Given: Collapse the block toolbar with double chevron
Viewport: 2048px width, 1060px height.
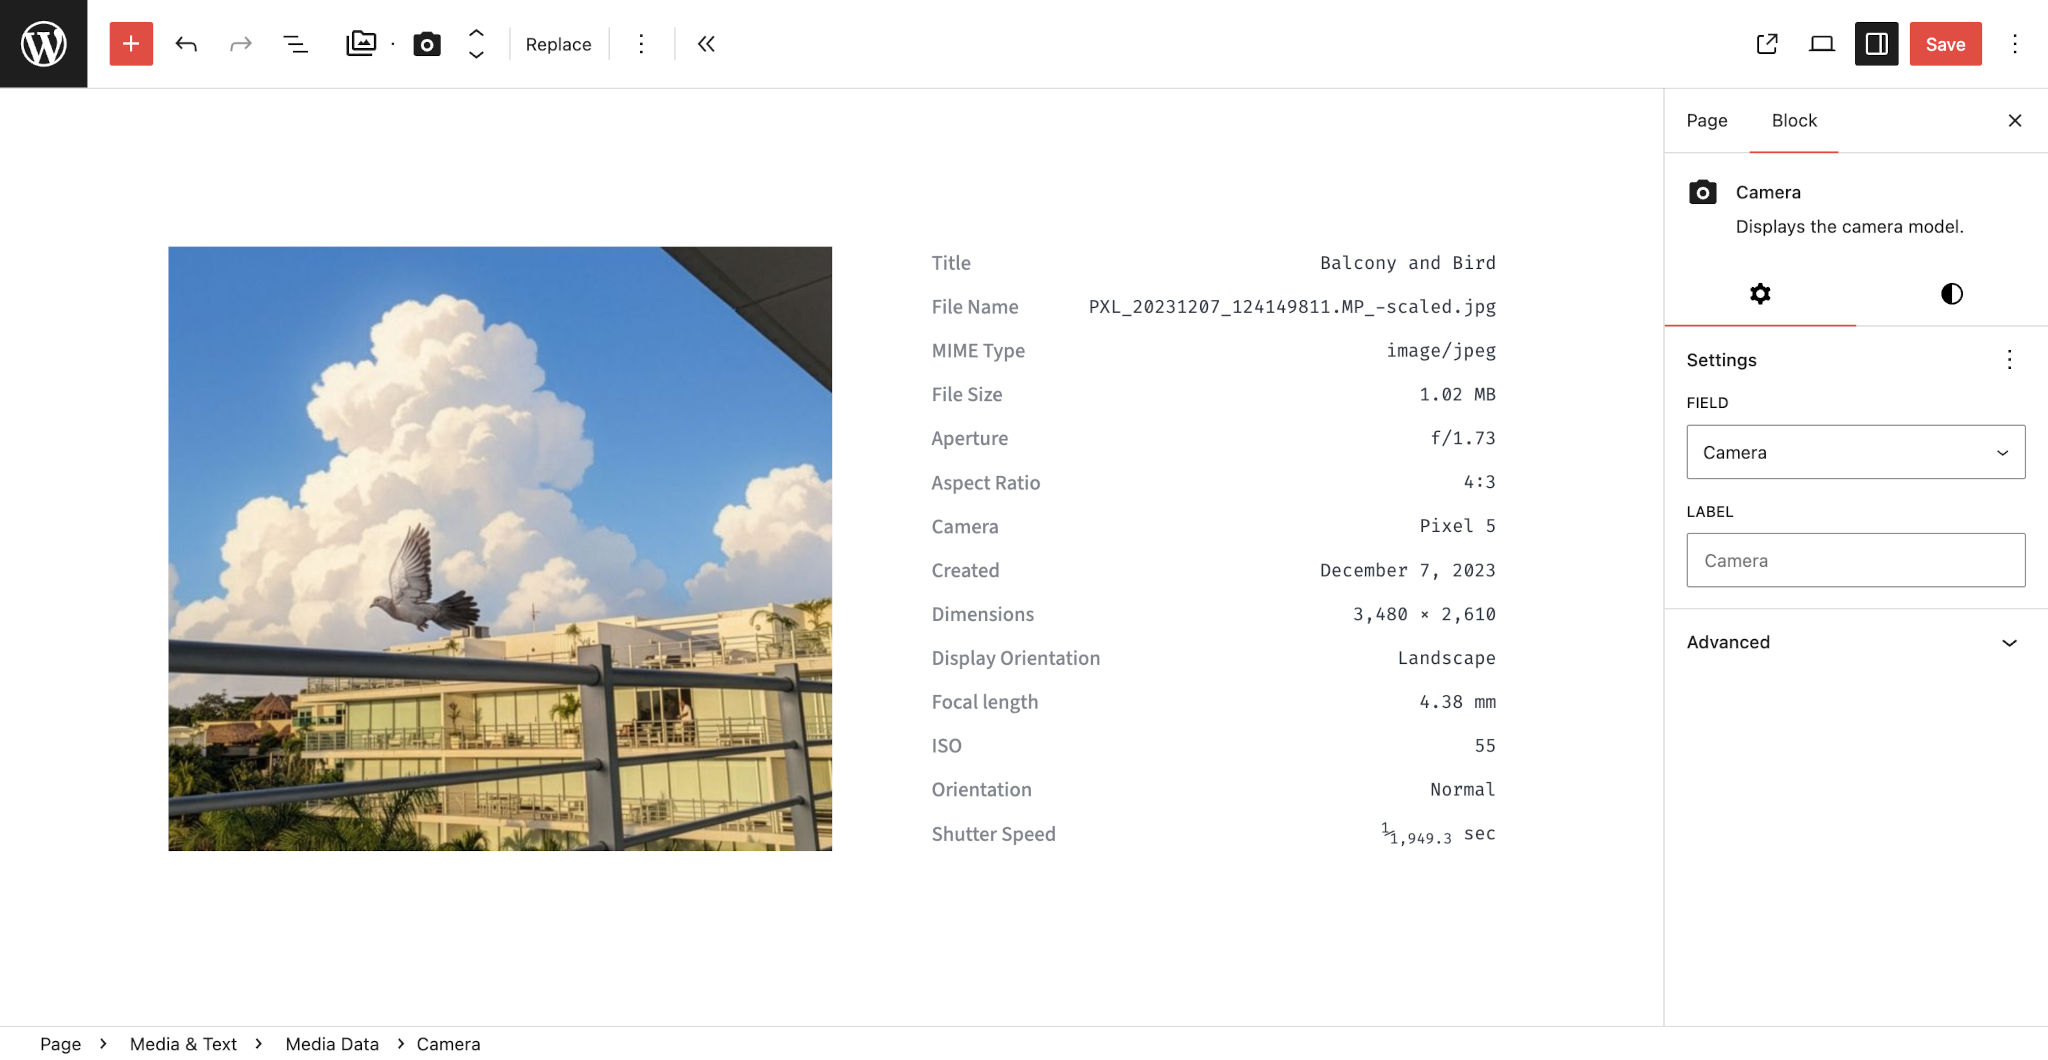Looking at the screenshot, I should point(706,44).
